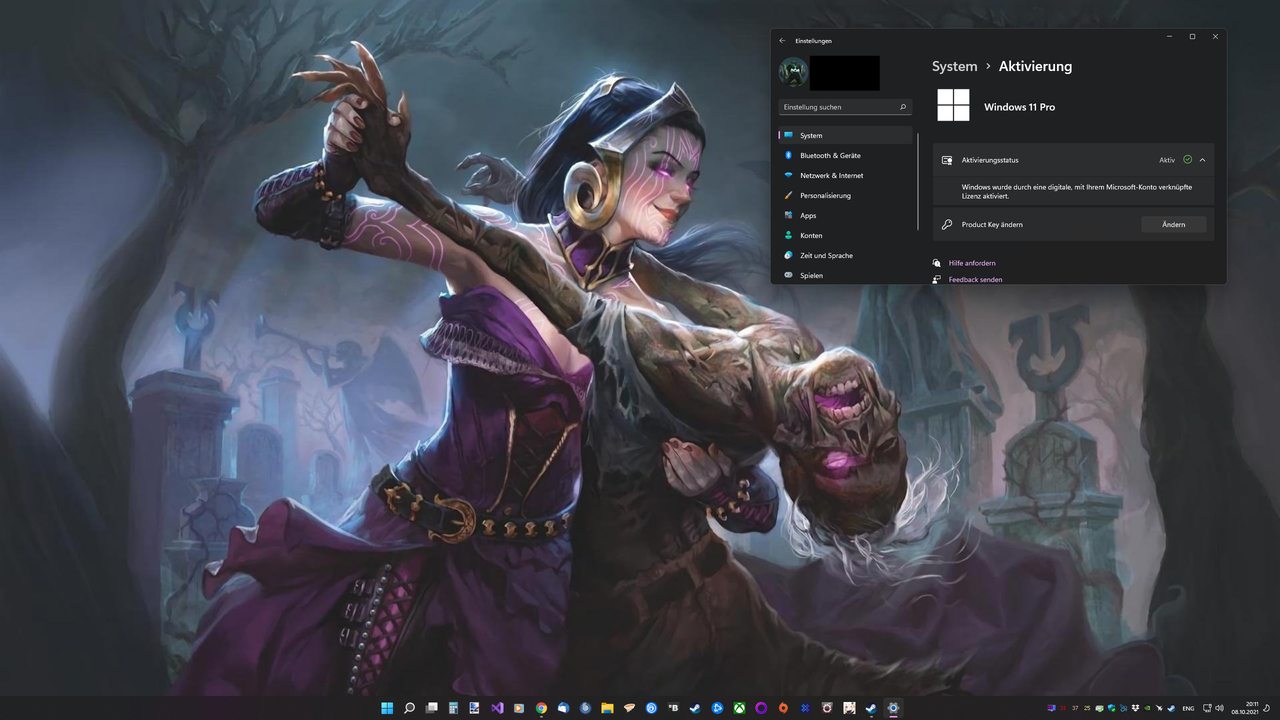Open Bluetooth & Geräte settings

(x=845, y=155)
